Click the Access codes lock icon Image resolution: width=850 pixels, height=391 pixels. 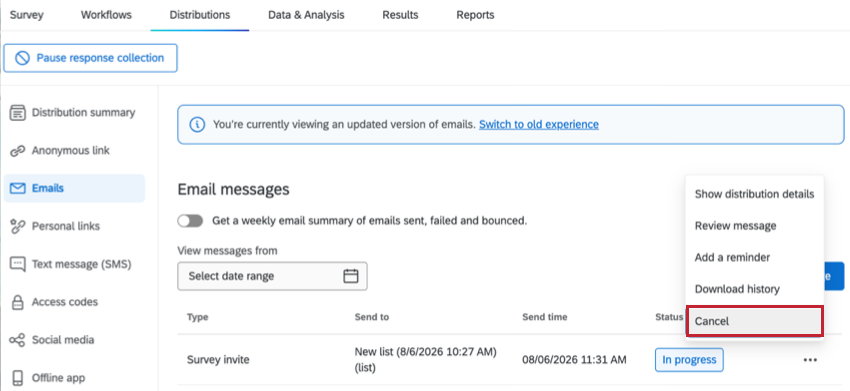[18, 302]
